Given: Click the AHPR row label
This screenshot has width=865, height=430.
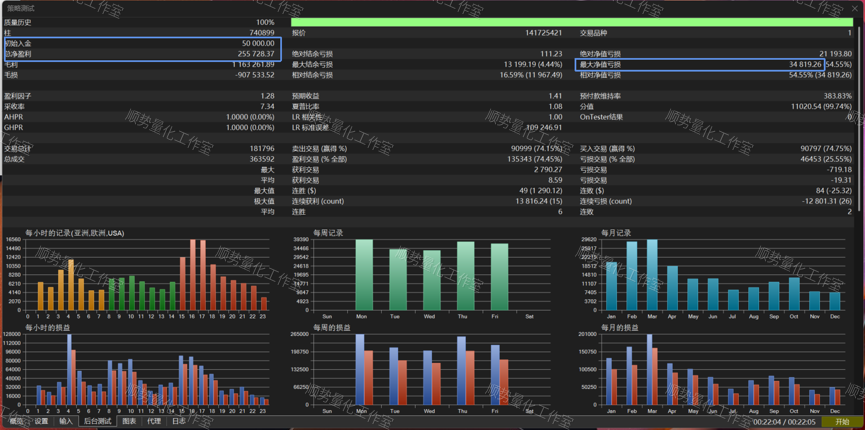Looking at the screenshot, I should 14,116.
